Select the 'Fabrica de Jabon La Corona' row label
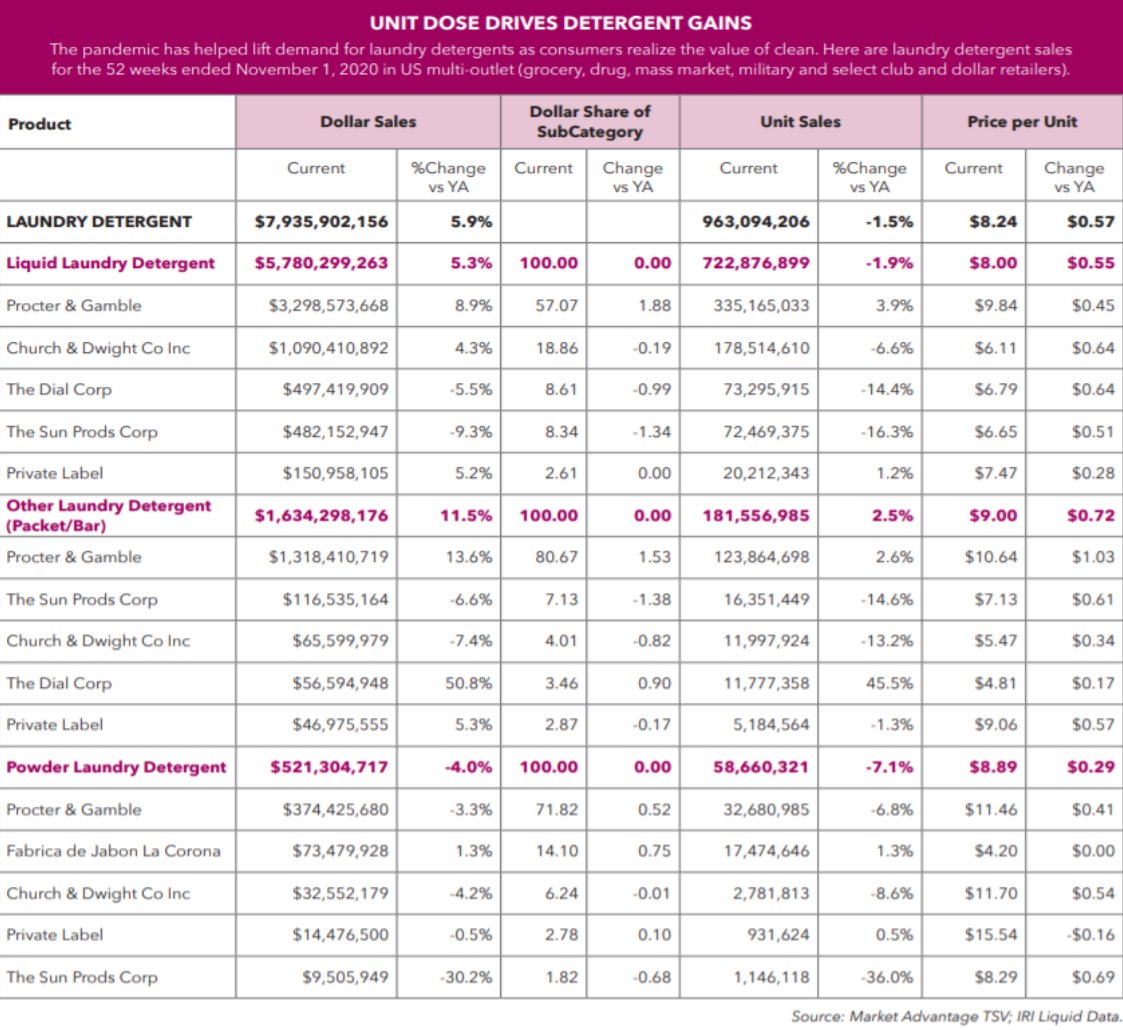Screen dimensions: 1123x1030 (x=113, y=851)
